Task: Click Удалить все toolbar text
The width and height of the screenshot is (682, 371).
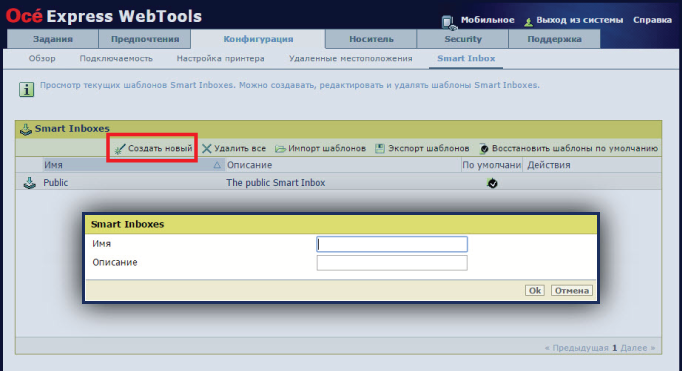Action: 240,149
